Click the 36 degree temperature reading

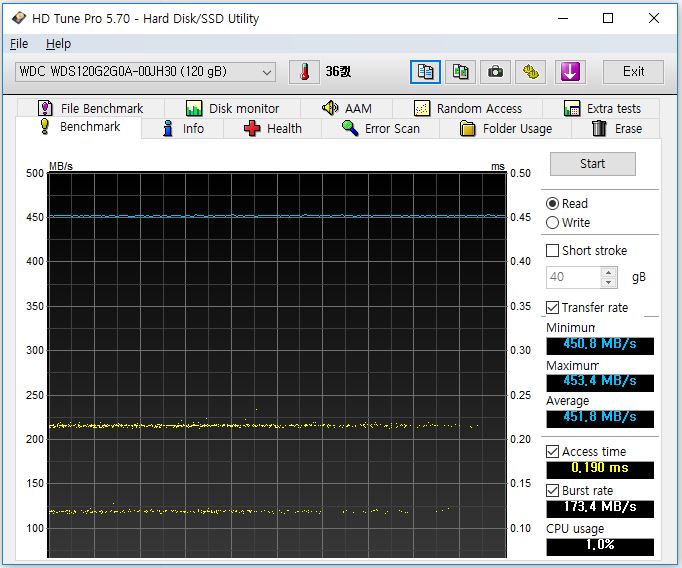click(338, 72)
